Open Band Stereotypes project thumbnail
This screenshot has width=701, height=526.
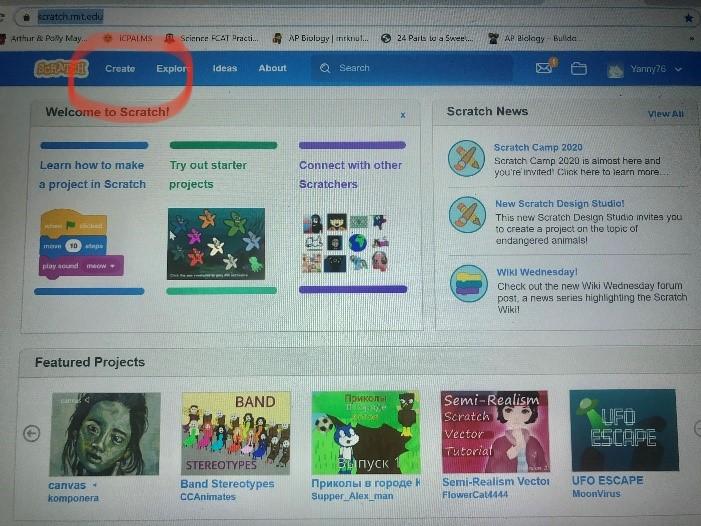coord(236,433)
